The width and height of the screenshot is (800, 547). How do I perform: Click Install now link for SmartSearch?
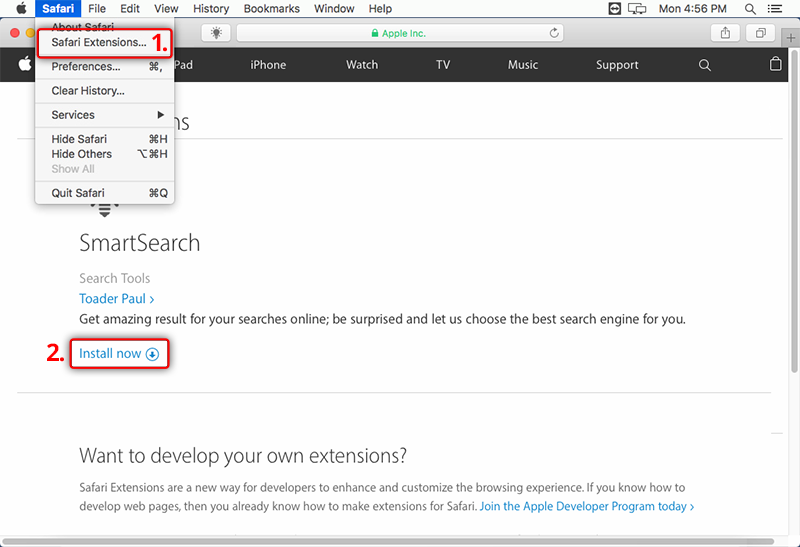coord(119,354)
